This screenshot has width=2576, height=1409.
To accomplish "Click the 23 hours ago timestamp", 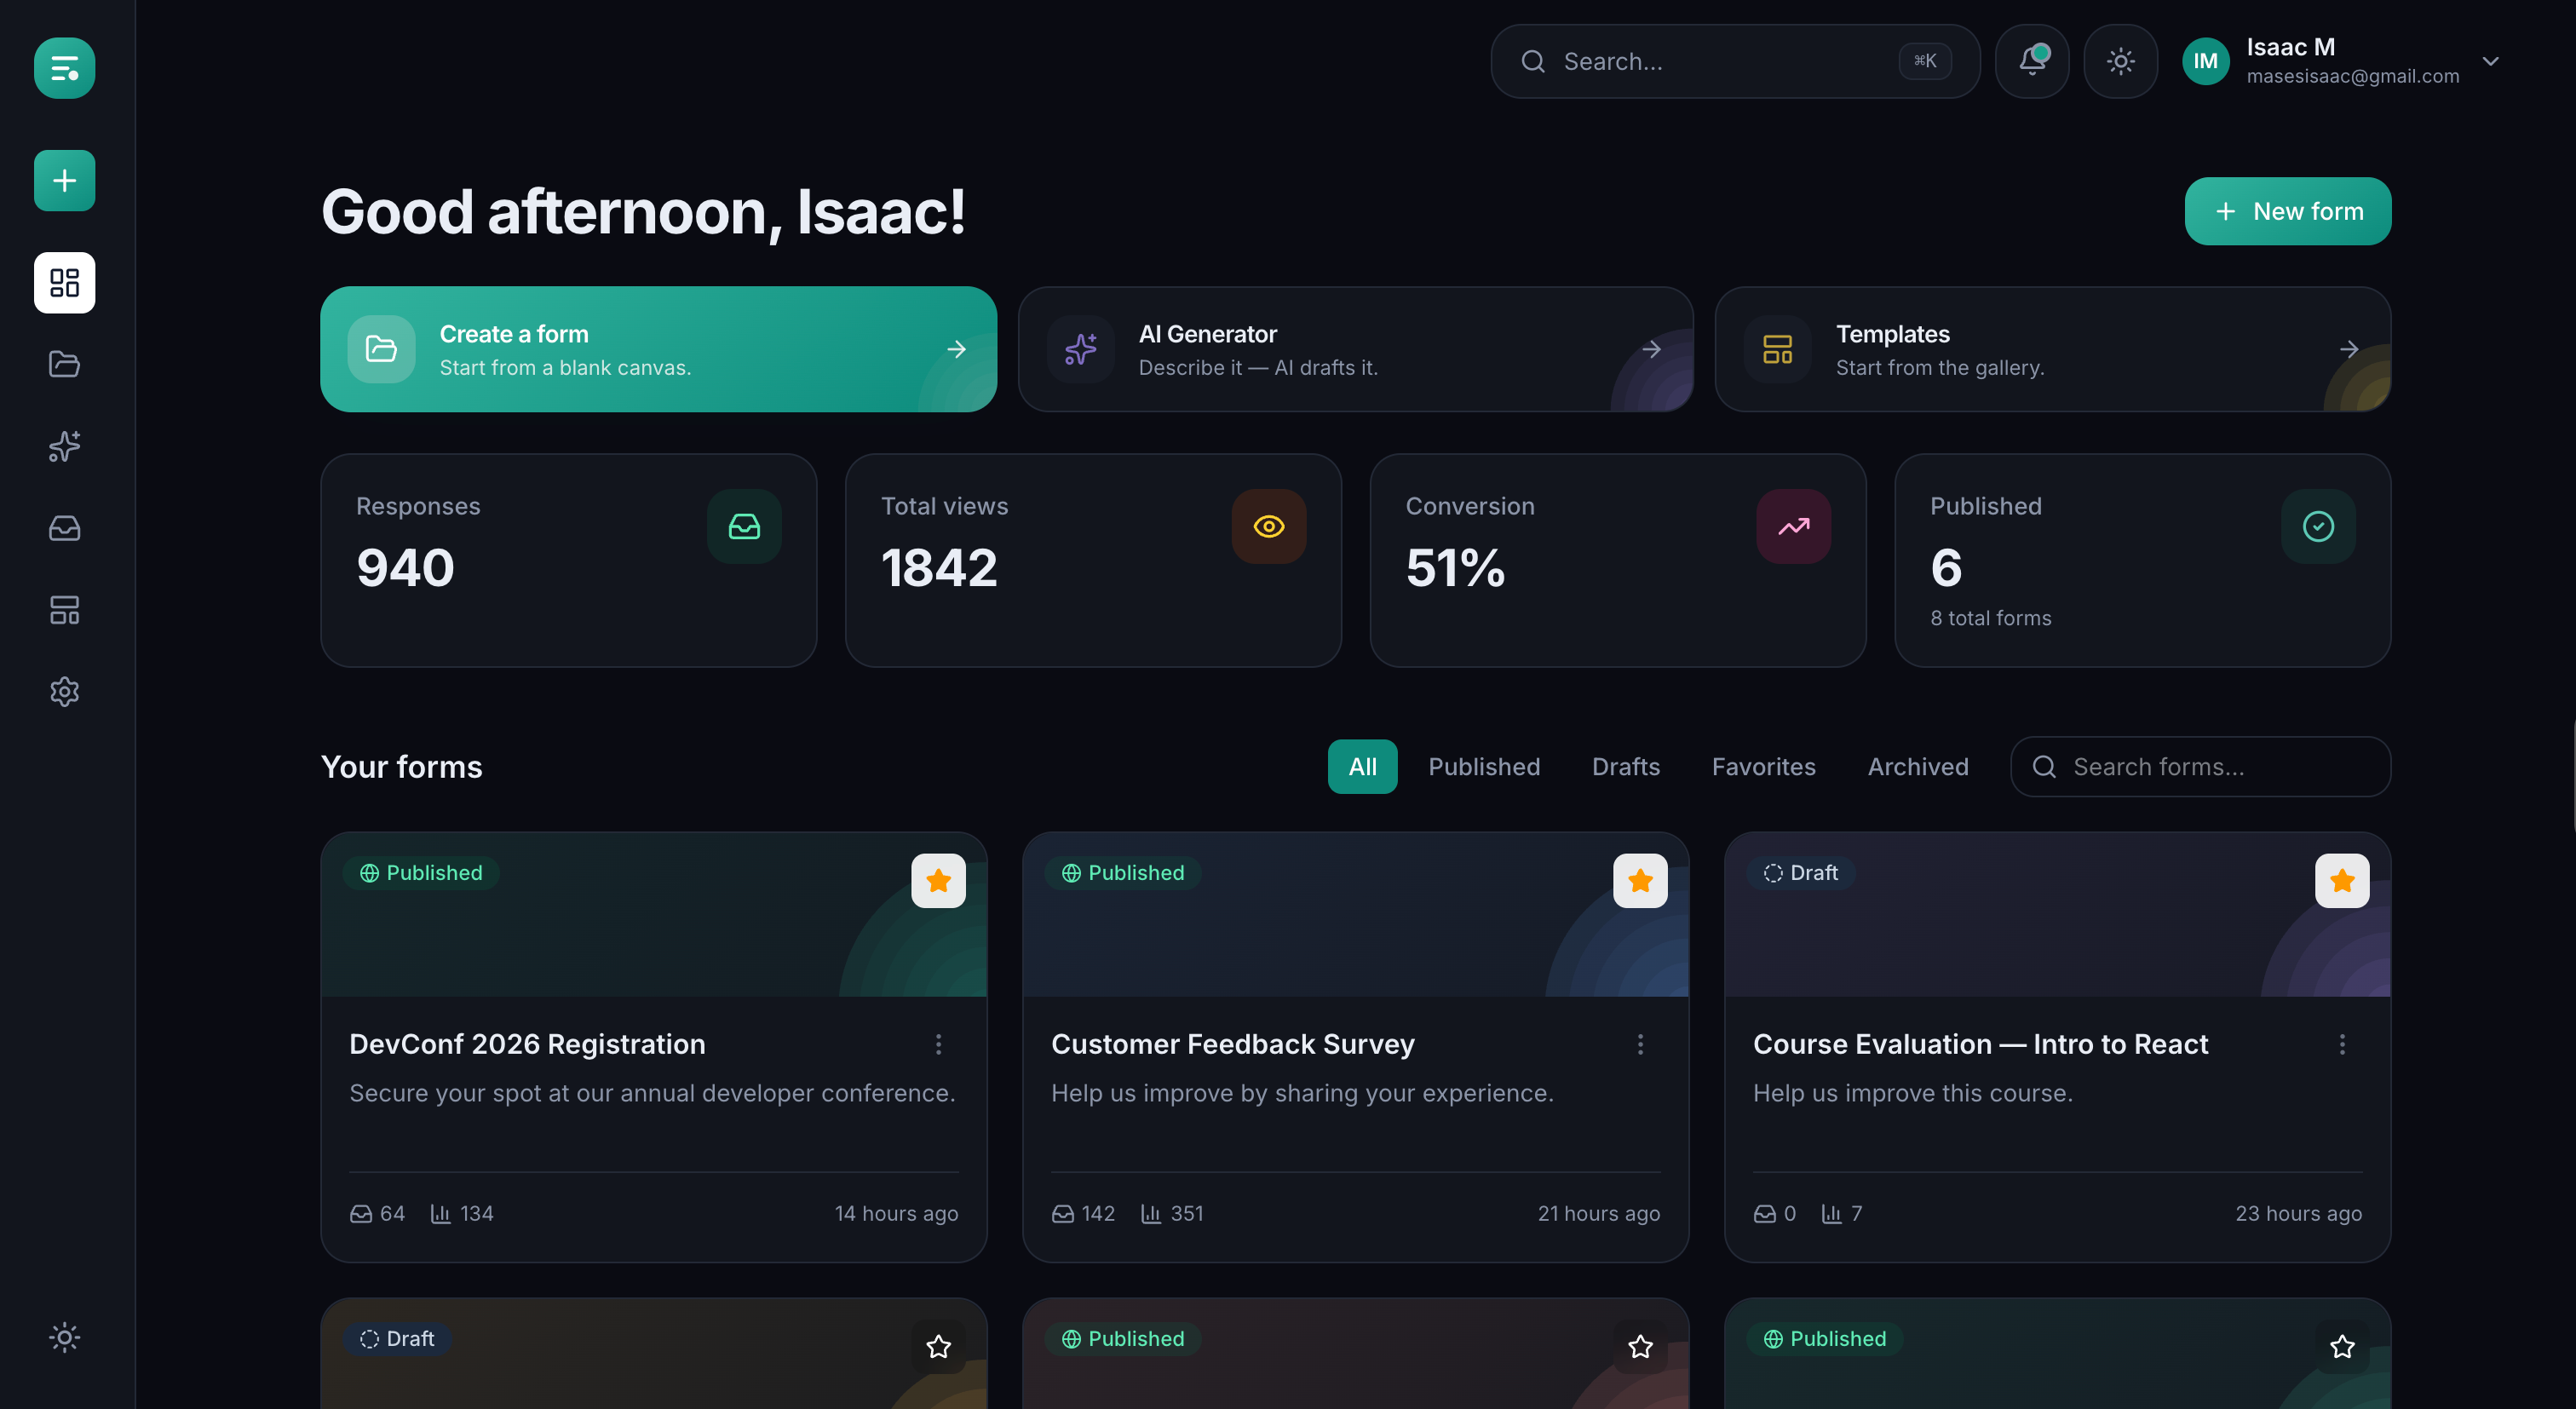I will coord(2298,1213).
